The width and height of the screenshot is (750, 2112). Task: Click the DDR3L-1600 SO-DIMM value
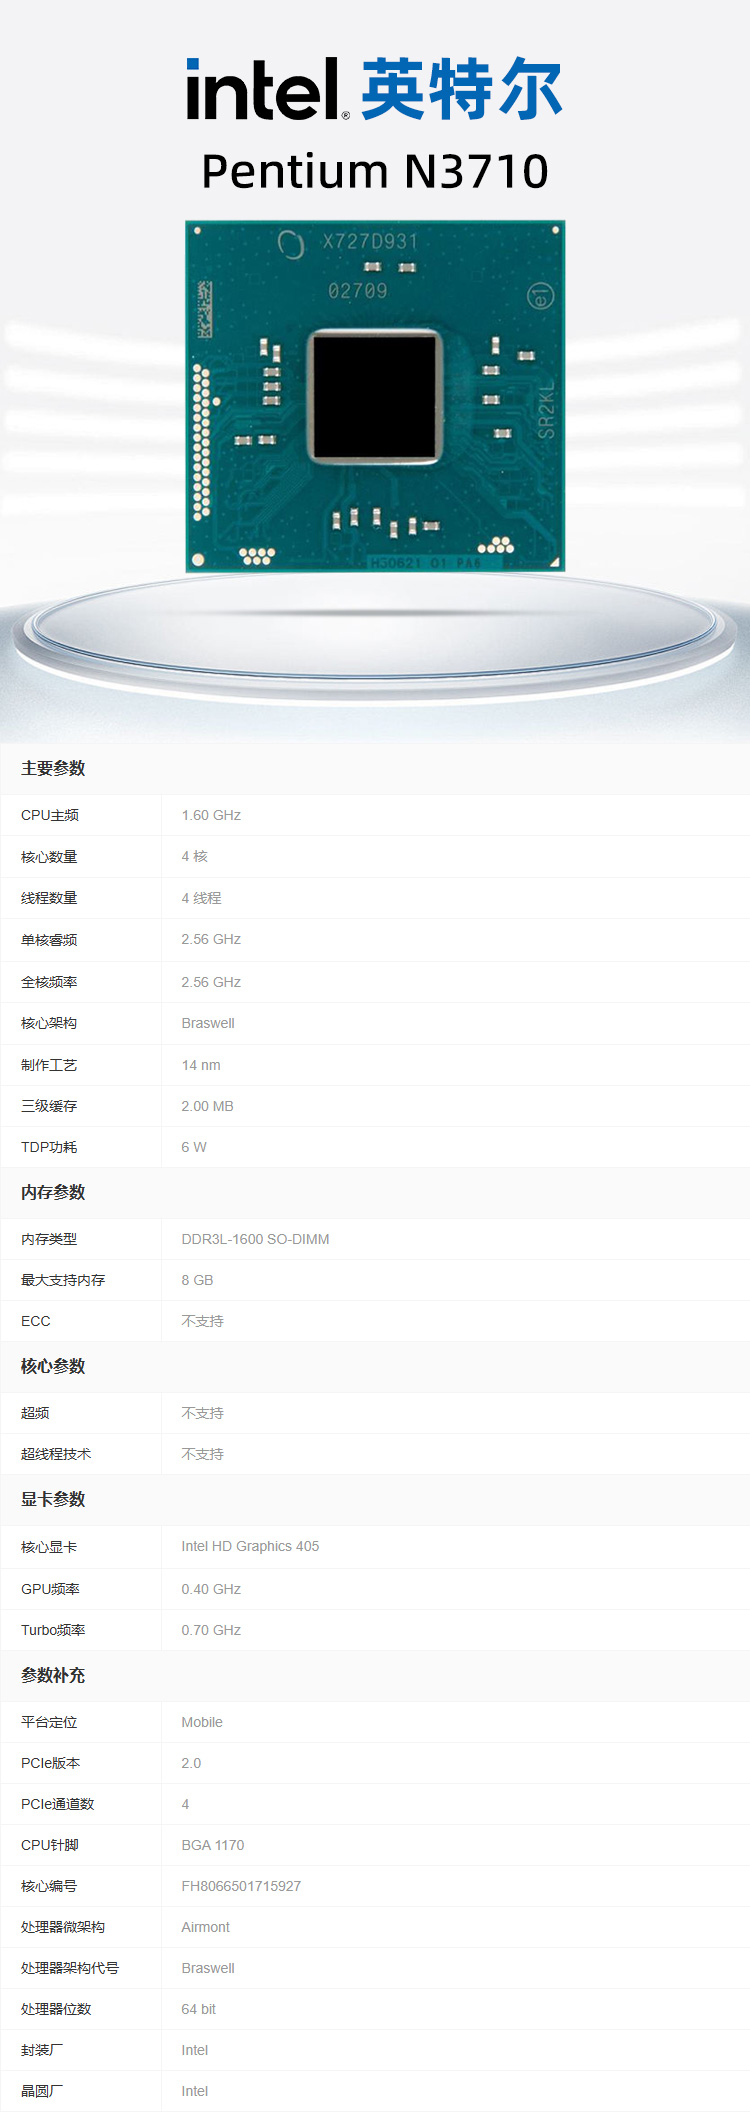tap(255, 1239)
